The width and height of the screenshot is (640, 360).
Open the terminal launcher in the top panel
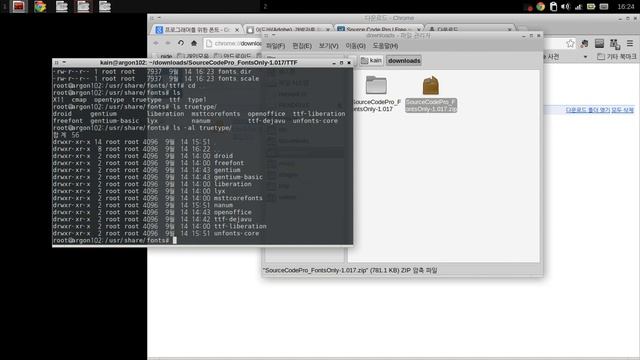(x=18, y=7)
